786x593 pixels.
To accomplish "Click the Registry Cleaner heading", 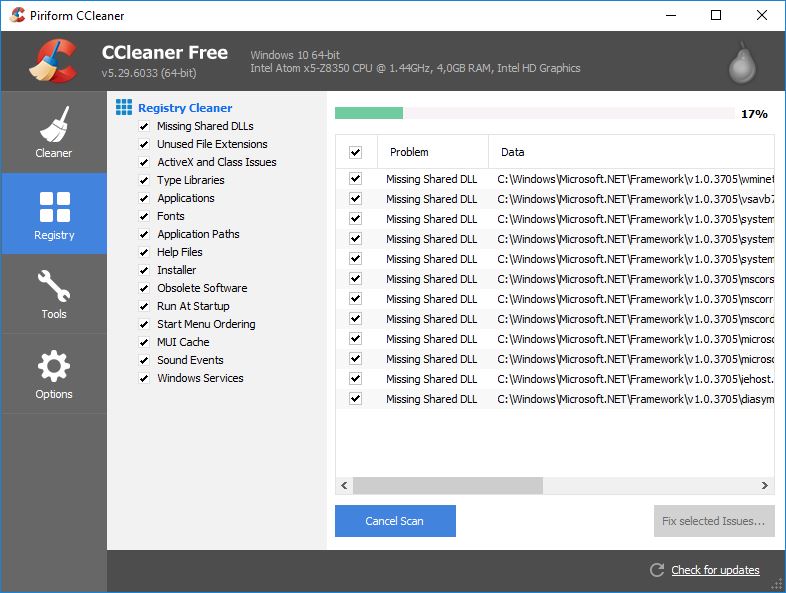I will tap(185, 108).
